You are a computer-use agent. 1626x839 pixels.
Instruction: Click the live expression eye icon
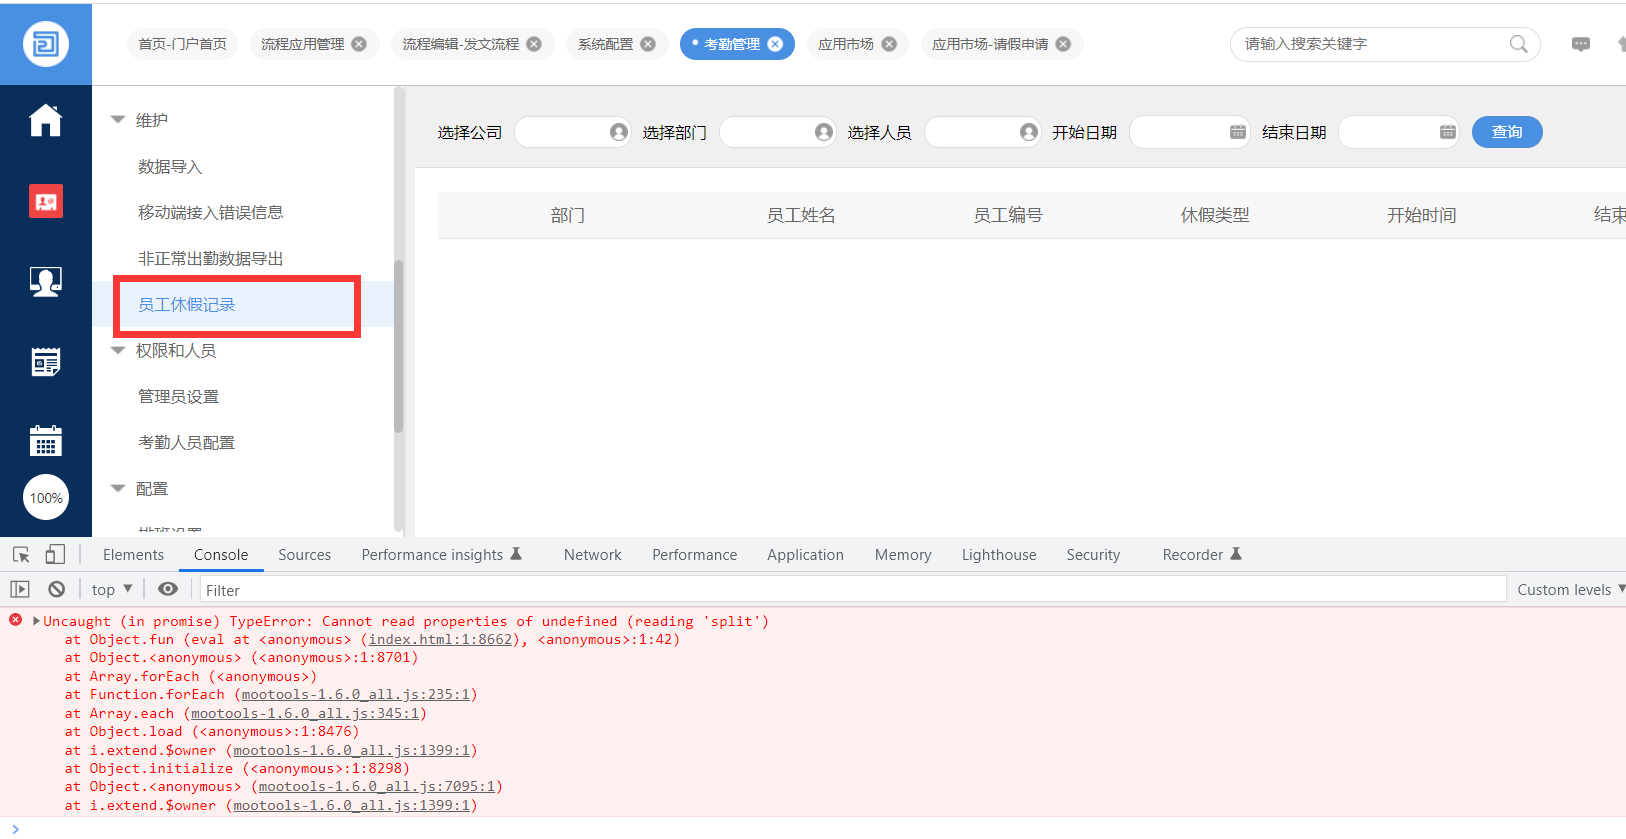click(168, 589)
